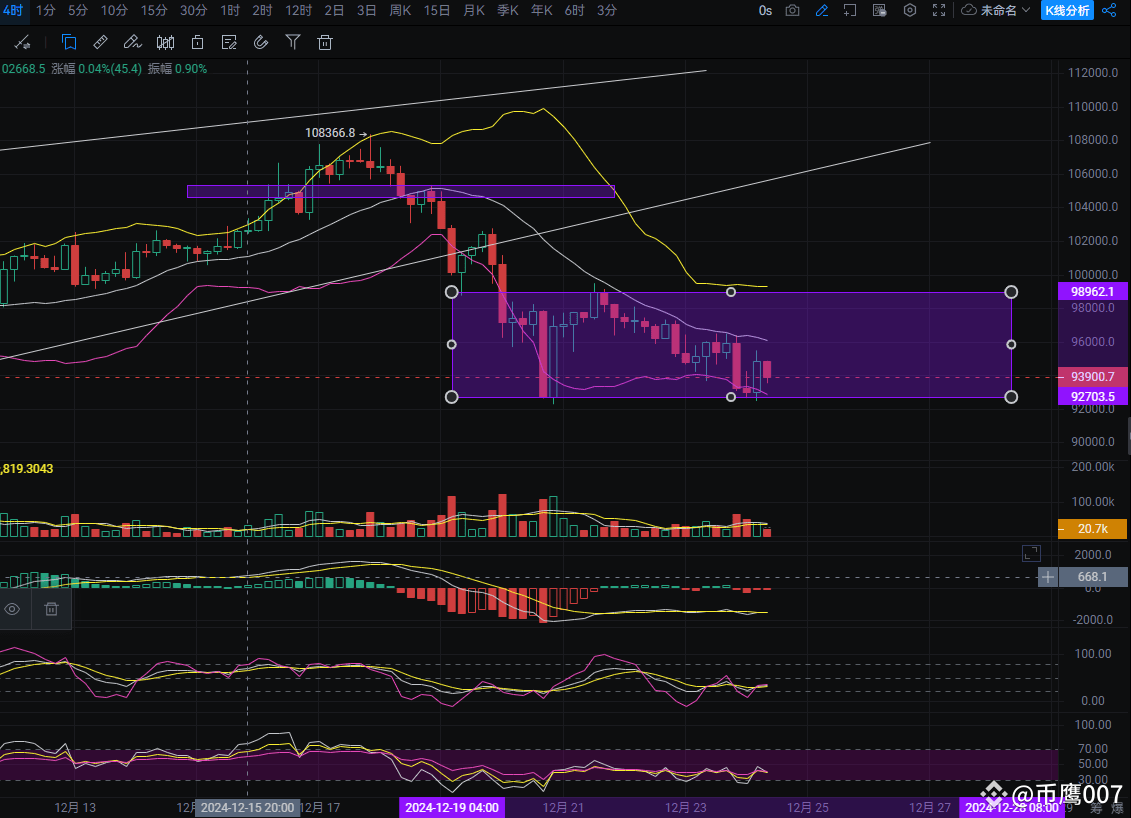Expand the cloud save menu
Viewport: 1131px width, 818px height.
pos(967,11)
